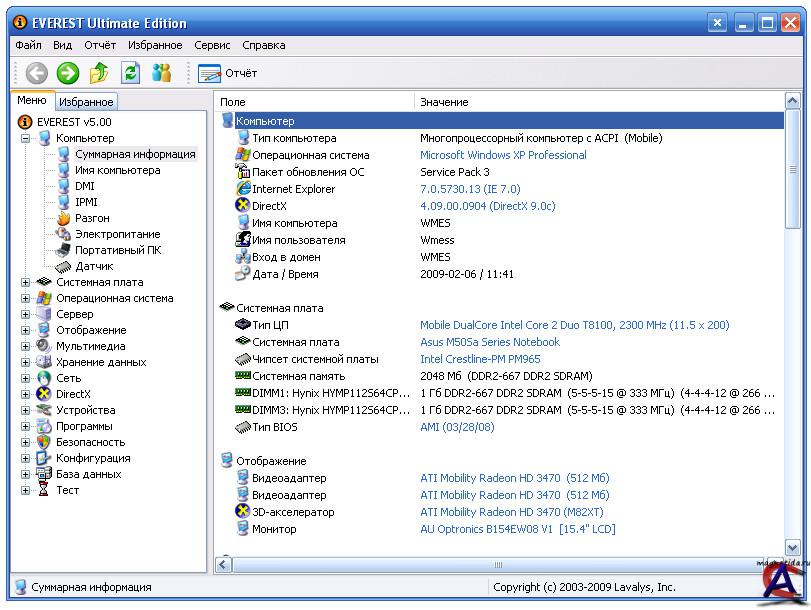Open Microsoft Windows XP Professional link

[x=503, y=155]
